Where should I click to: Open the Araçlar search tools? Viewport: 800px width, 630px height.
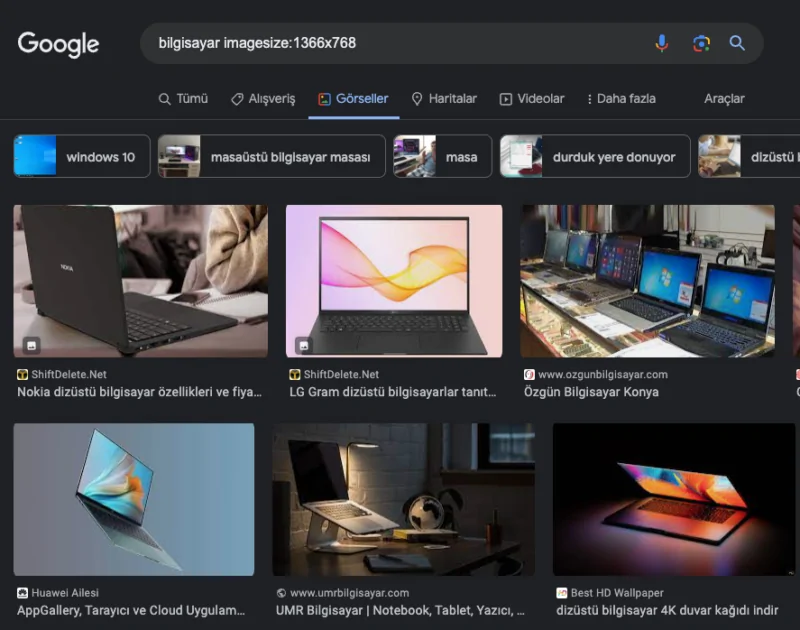724,99
